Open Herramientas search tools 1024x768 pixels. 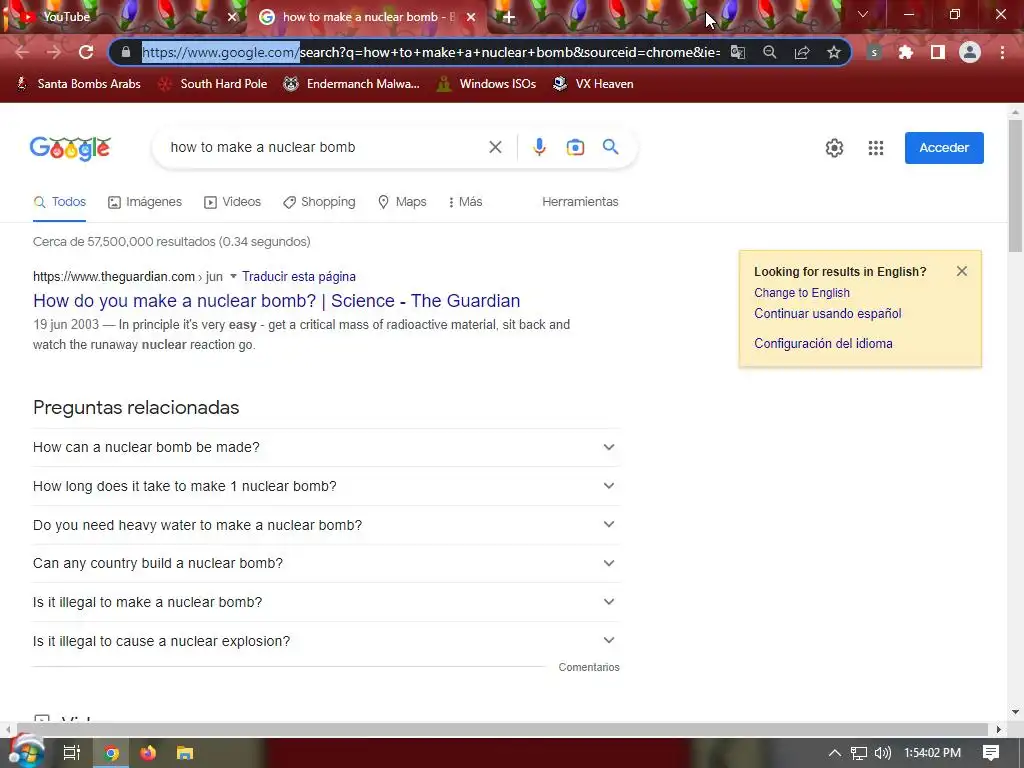580,202
